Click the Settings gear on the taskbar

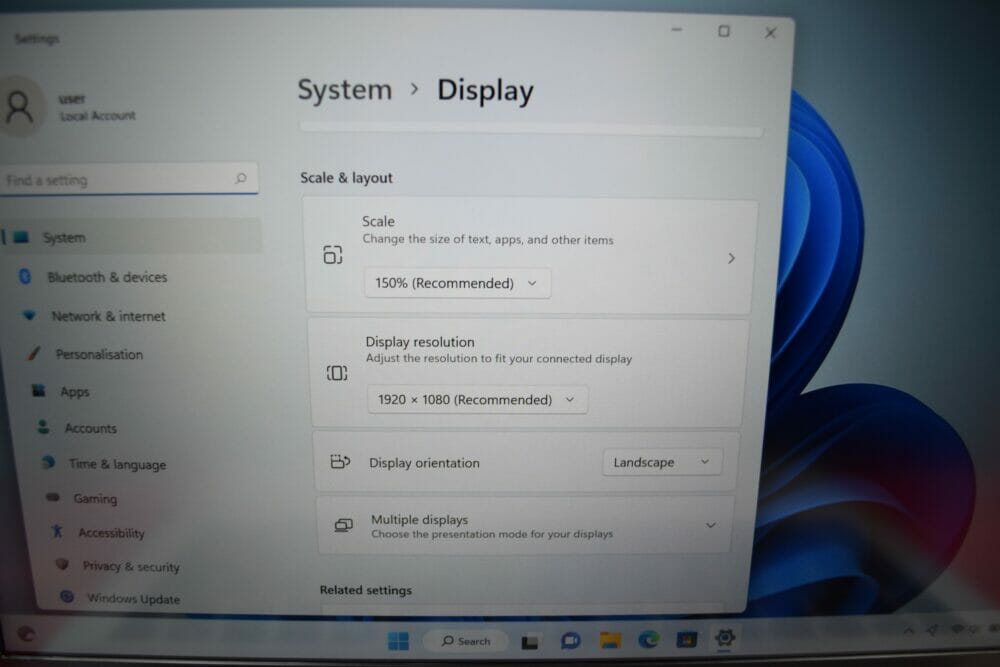[x=725, y=638]
